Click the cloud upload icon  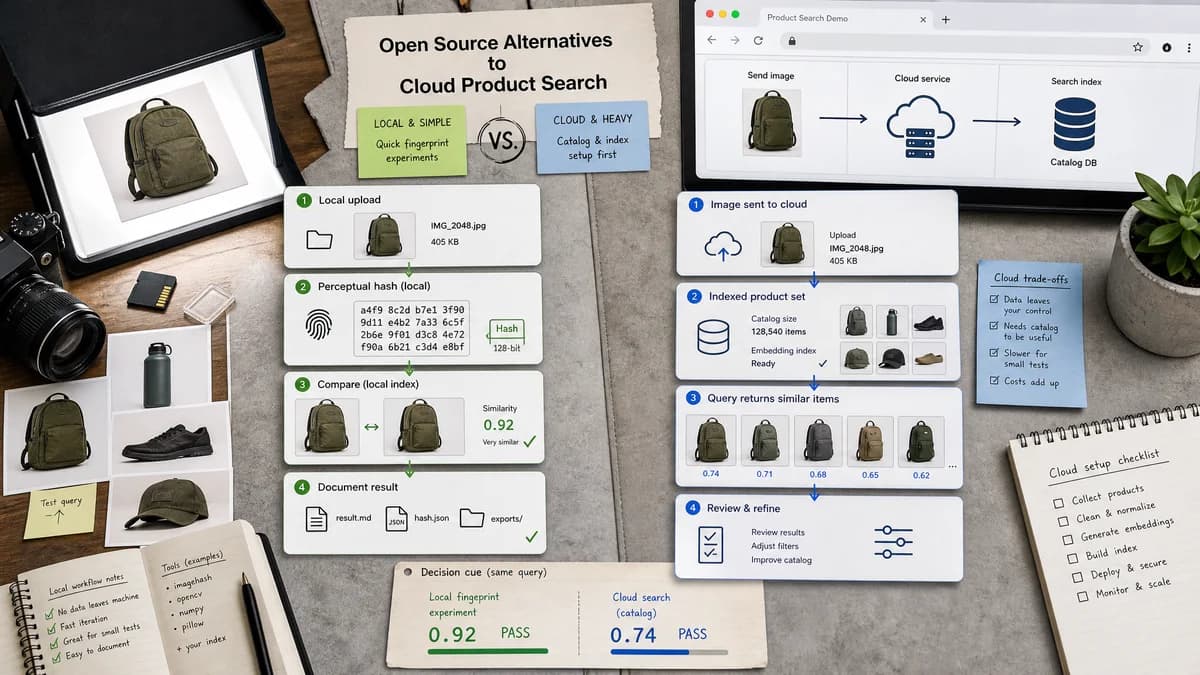click(722, 247)
